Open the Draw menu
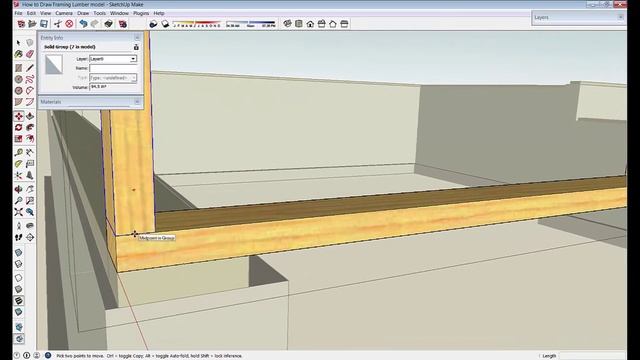 (83, 13)
